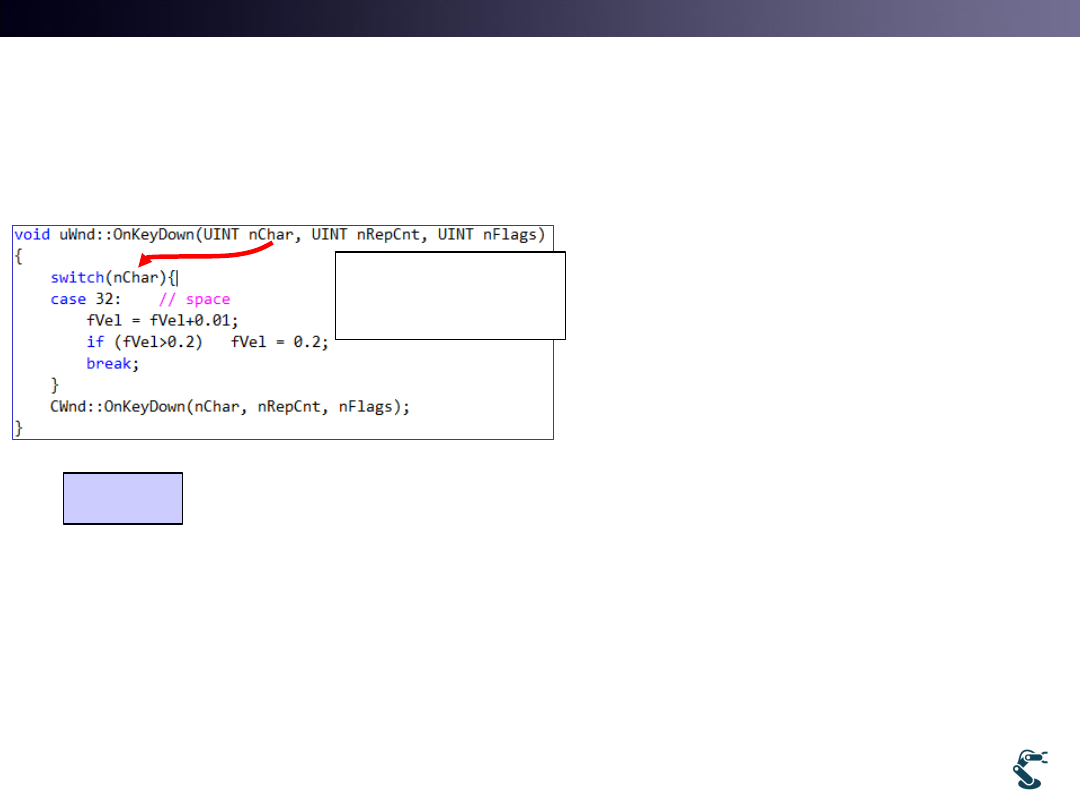The height and width of the screenshot is (810, 1080).
Task: Click the dark gradient header bar
Action: point(540,18)
